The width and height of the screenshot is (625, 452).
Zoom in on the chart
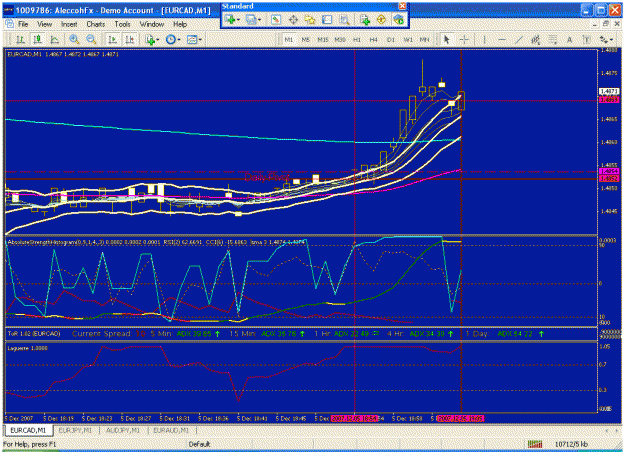pyautogui.click(x=74, y=39)
